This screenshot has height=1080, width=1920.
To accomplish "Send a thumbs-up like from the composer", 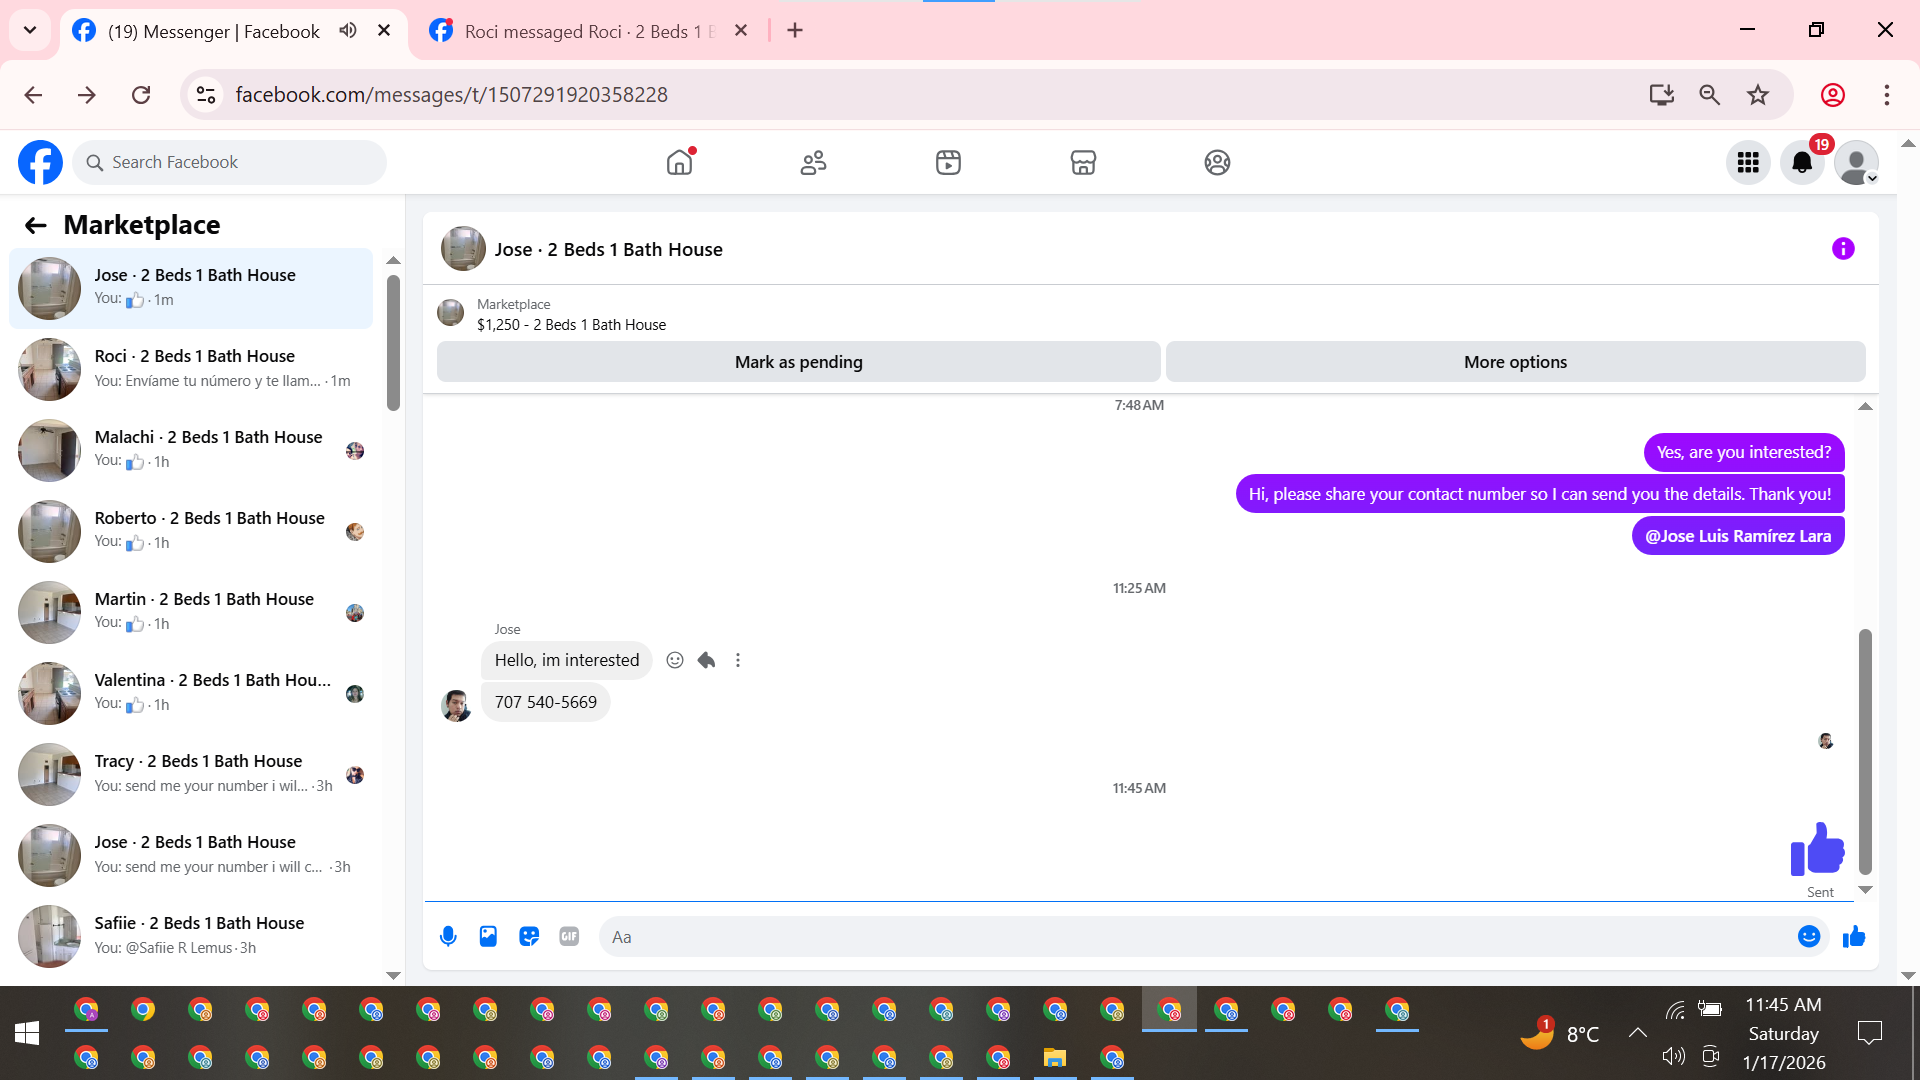I will (x=1854, y=937).
